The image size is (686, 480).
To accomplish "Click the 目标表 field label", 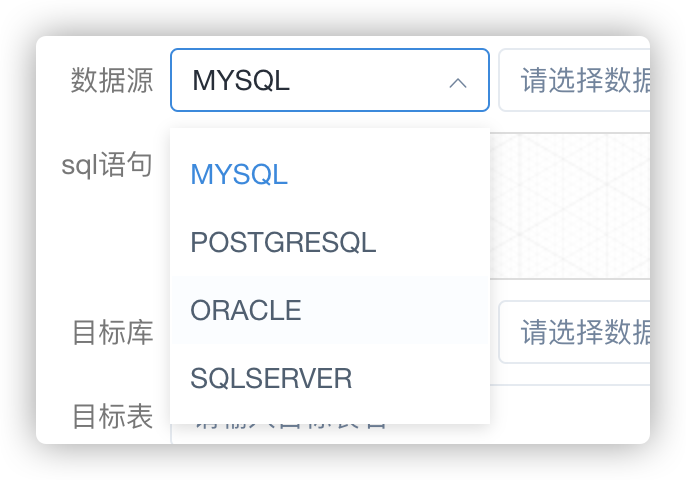I will click(112, 416).
